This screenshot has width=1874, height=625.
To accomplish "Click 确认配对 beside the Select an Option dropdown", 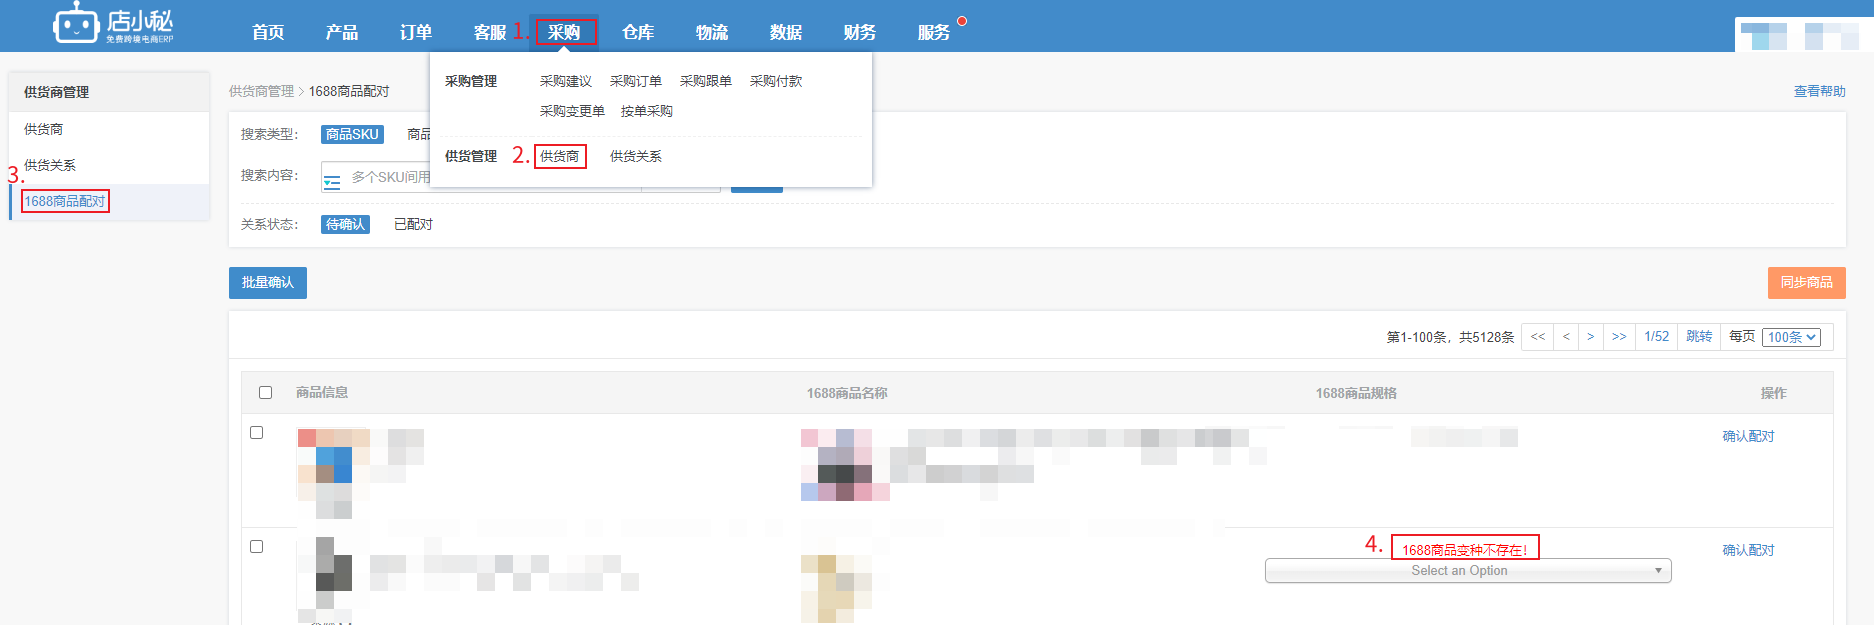I will [x=1748, y=550].
